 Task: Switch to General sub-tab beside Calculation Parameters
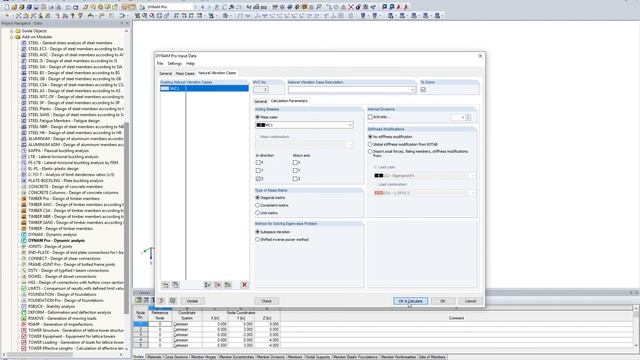pos(260,101)
